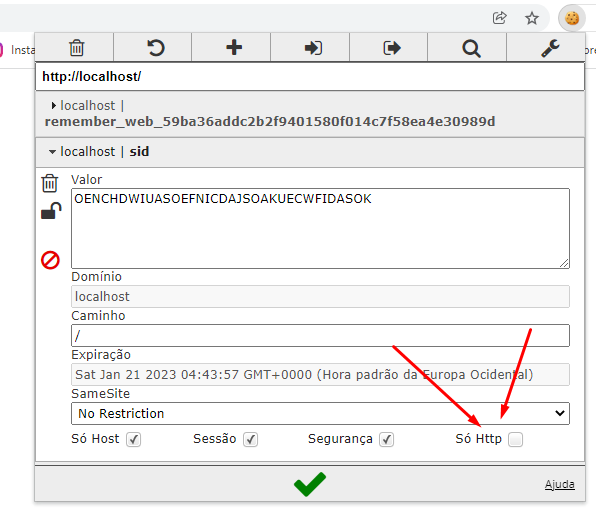Save changes with the green checkmark button
Screen dimensions: 596x516
(310, 484)
